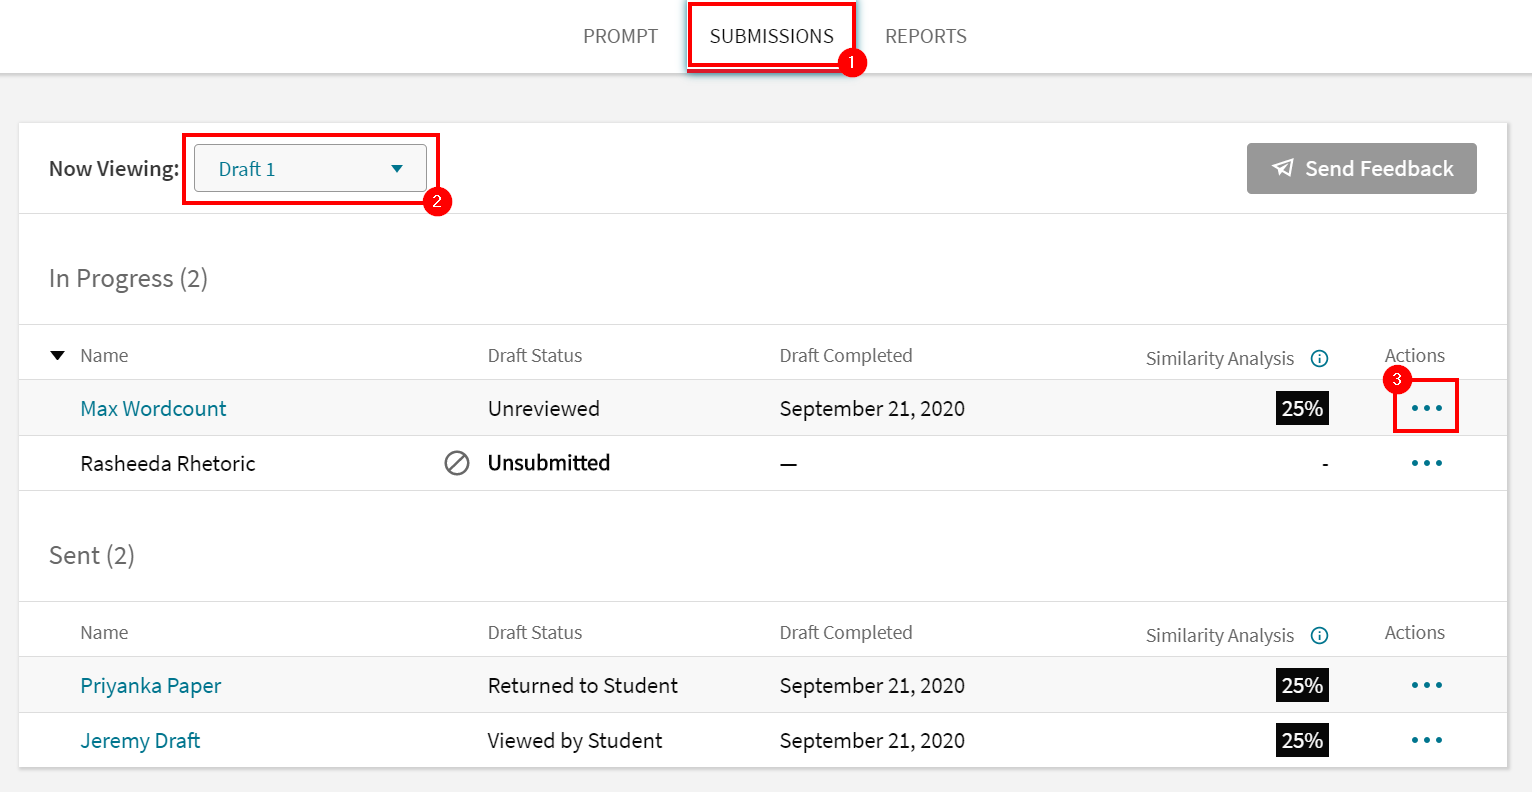Screen dimensions: 1532x792
Task: Open the actions menu for Max Wordcount
Action: pyautogui.click(x=1426, y=407)
